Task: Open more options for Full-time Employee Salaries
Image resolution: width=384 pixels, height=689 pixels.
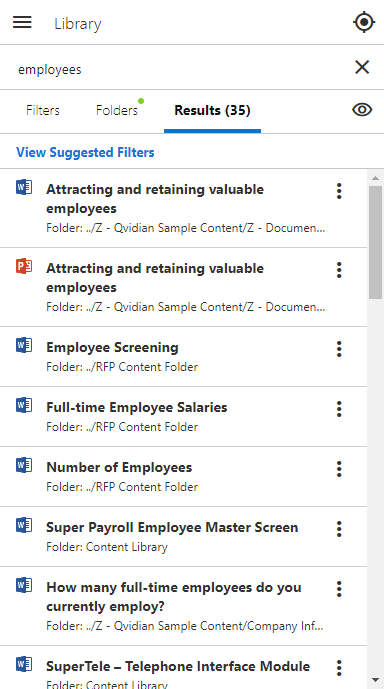Action: pos(339,409)
